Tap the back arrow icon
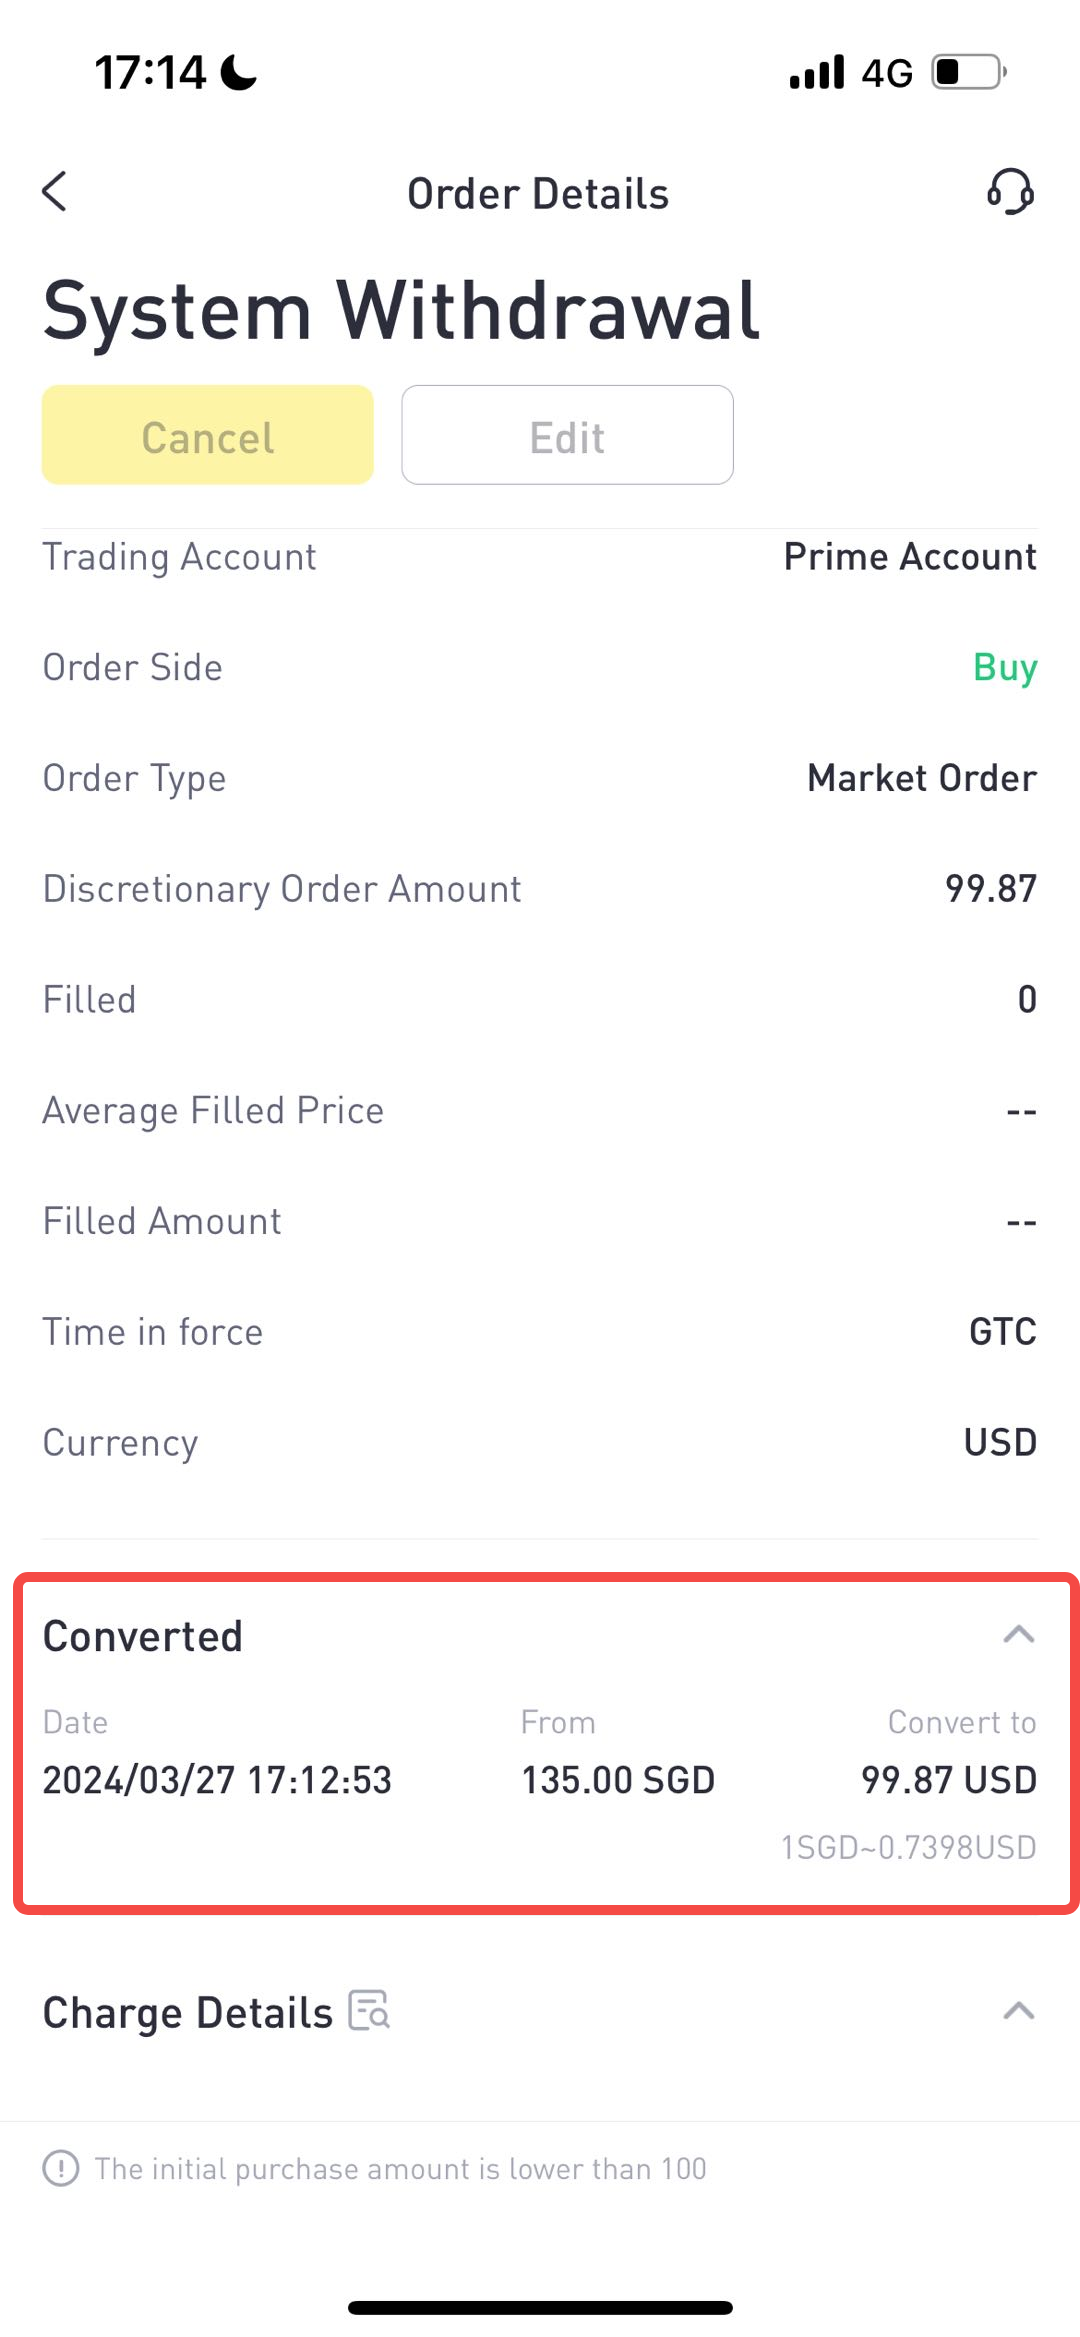The width and height of the screenshot is (1080, 2337). coord(55,191)
